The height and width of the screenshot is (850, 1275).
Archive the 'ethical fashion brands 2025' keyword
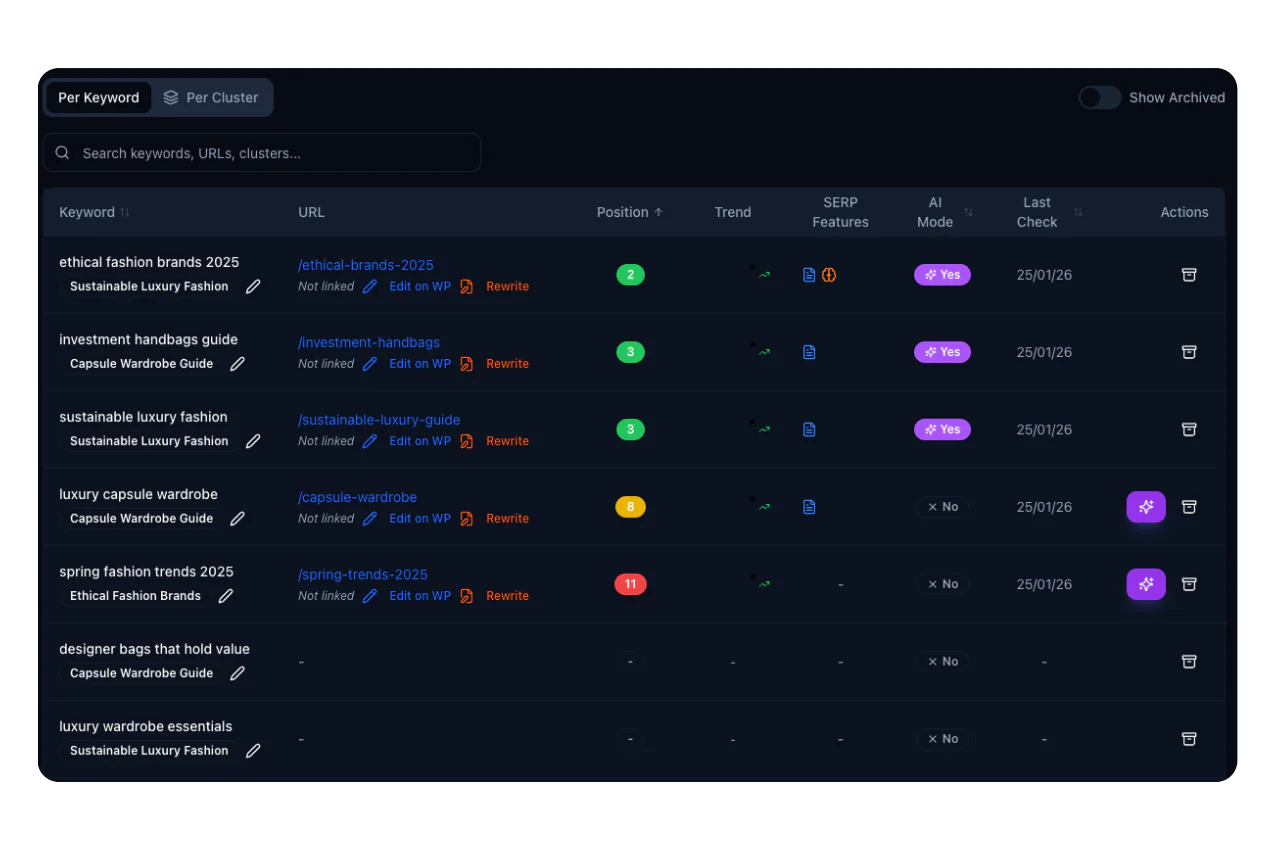(1189, 275)
